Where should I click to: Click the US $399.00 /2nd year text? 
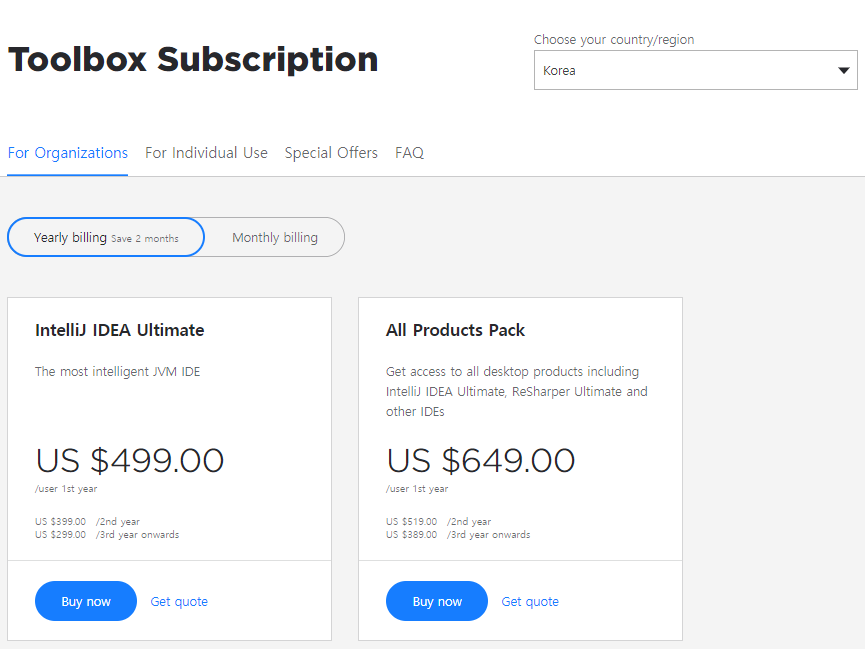(x=87, y=522)
